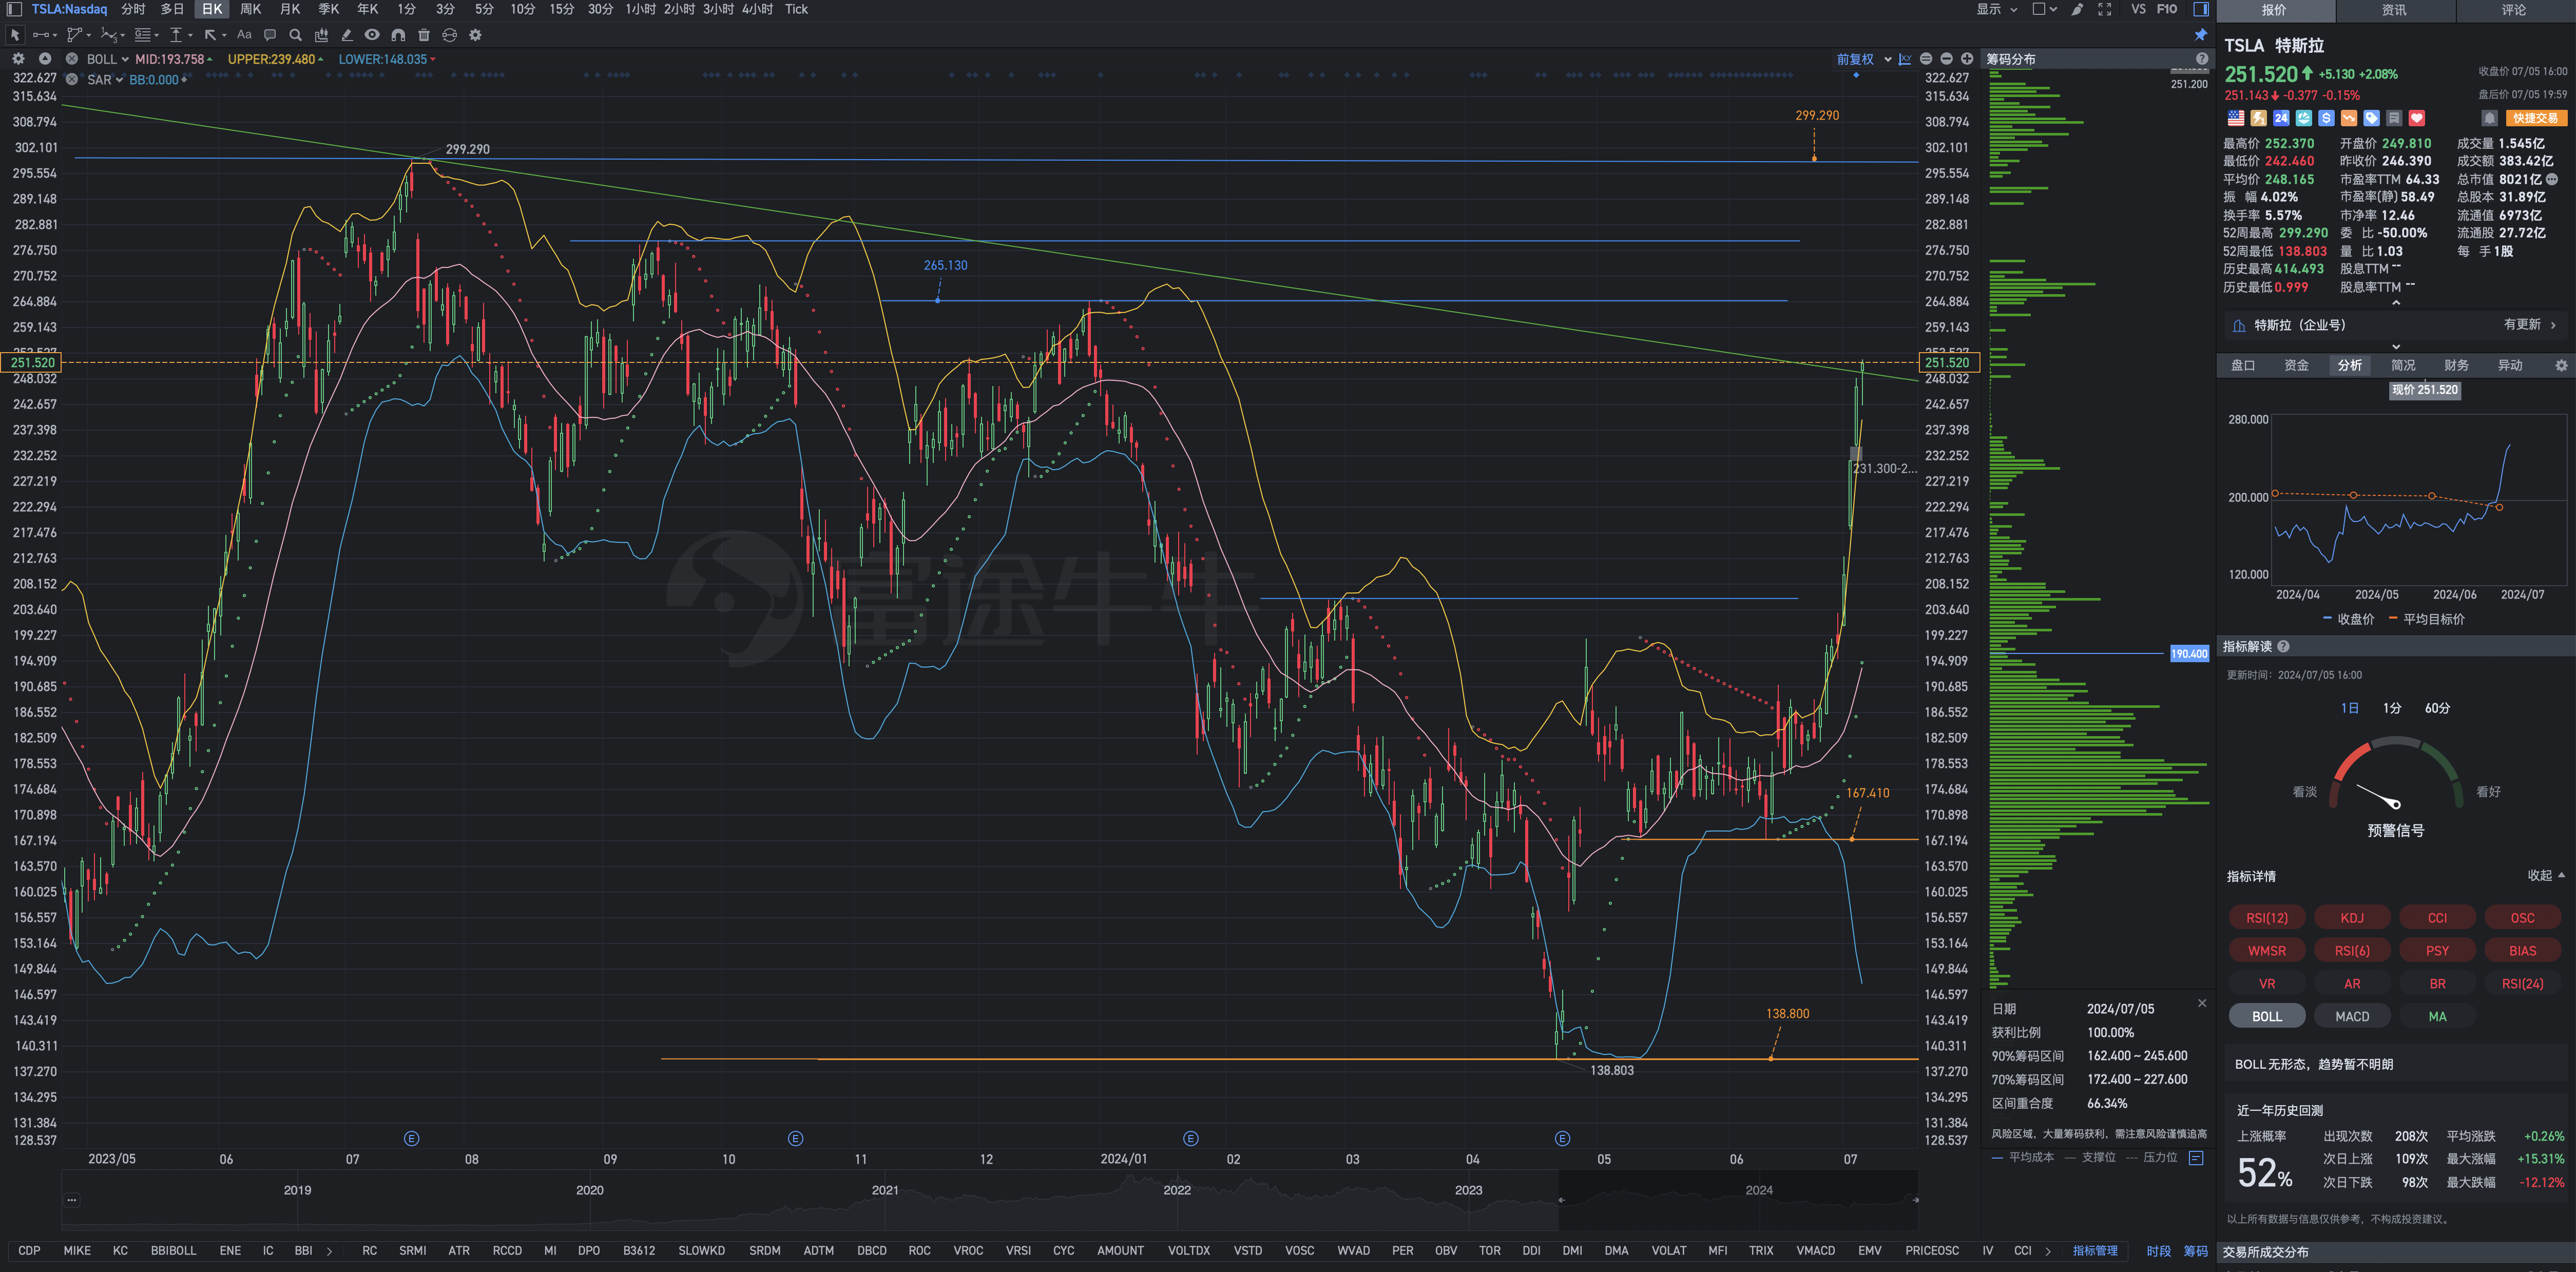Open the 显示 display dropdown

[x=1998, y=9]
